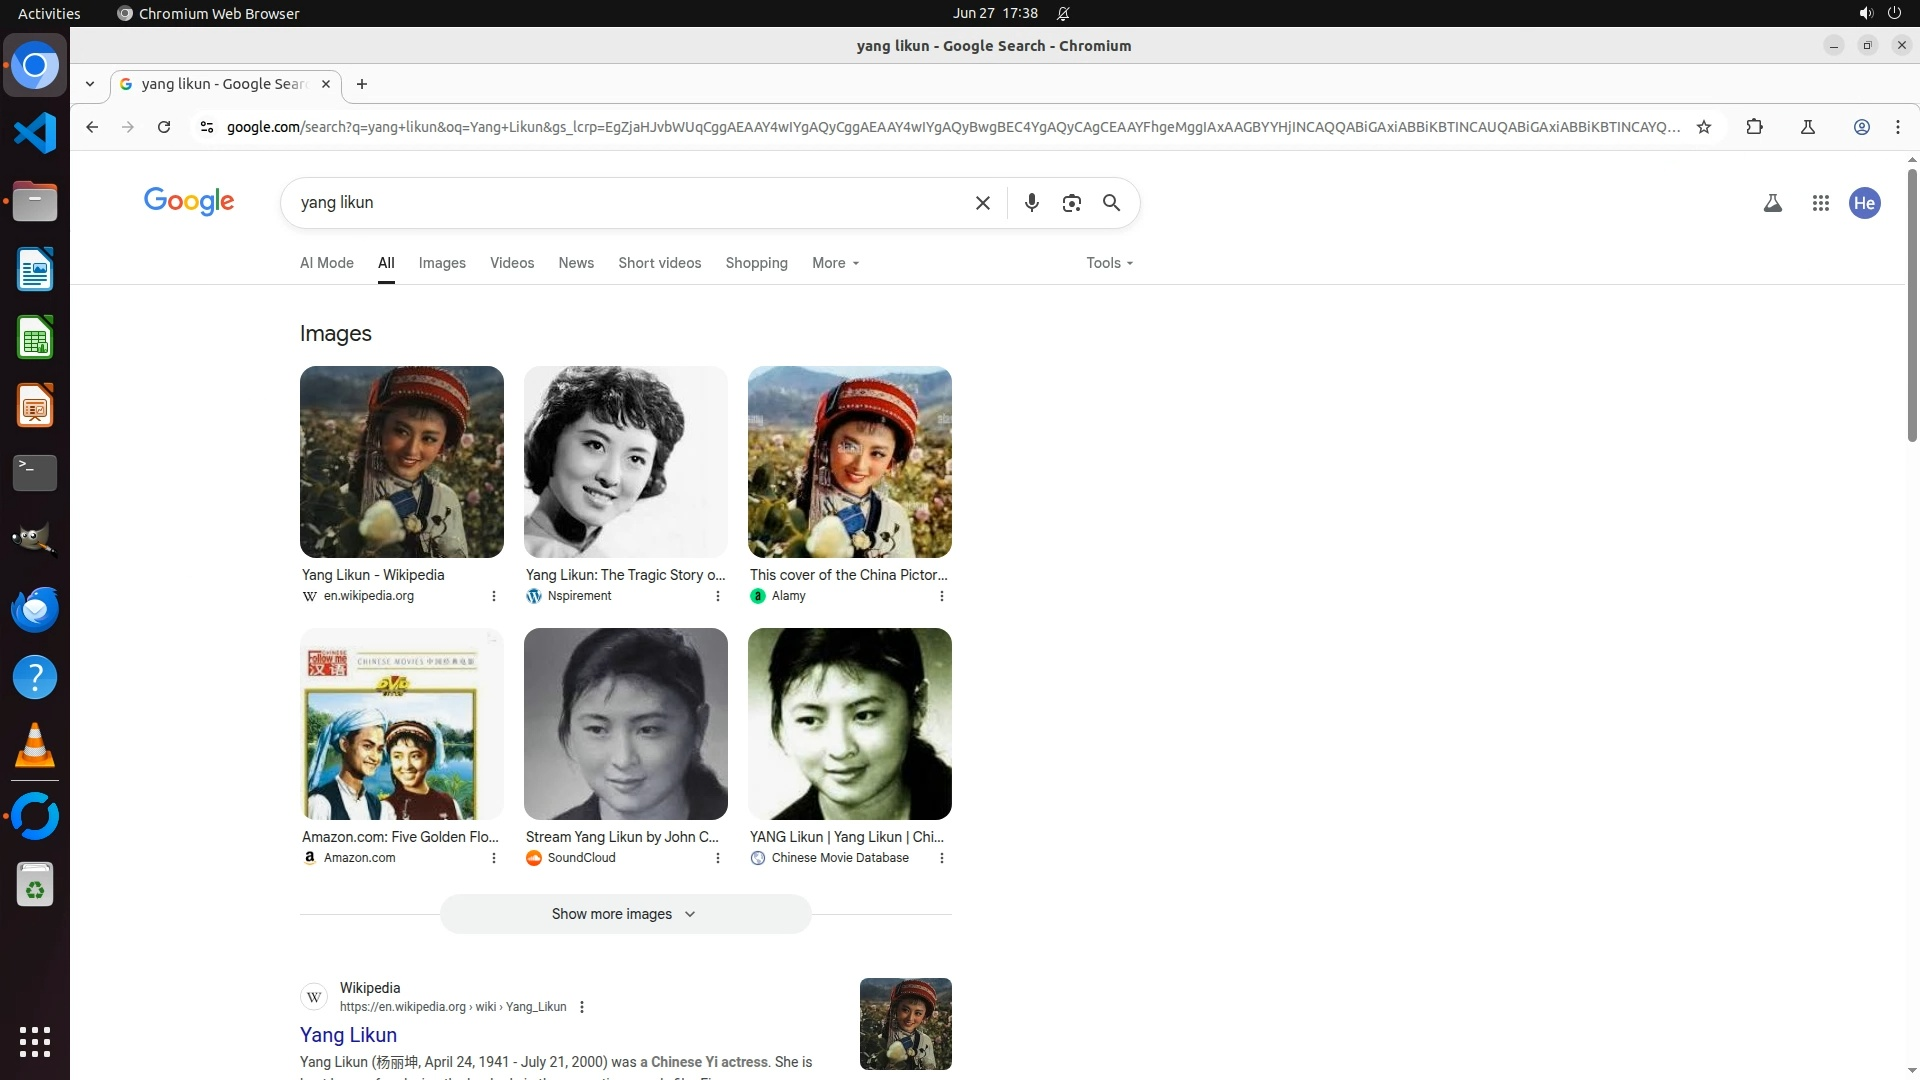The height and width of the screenshot is (1080, 1920).
Task: Expand the More search filters dropdown
Action: point(835,263)
